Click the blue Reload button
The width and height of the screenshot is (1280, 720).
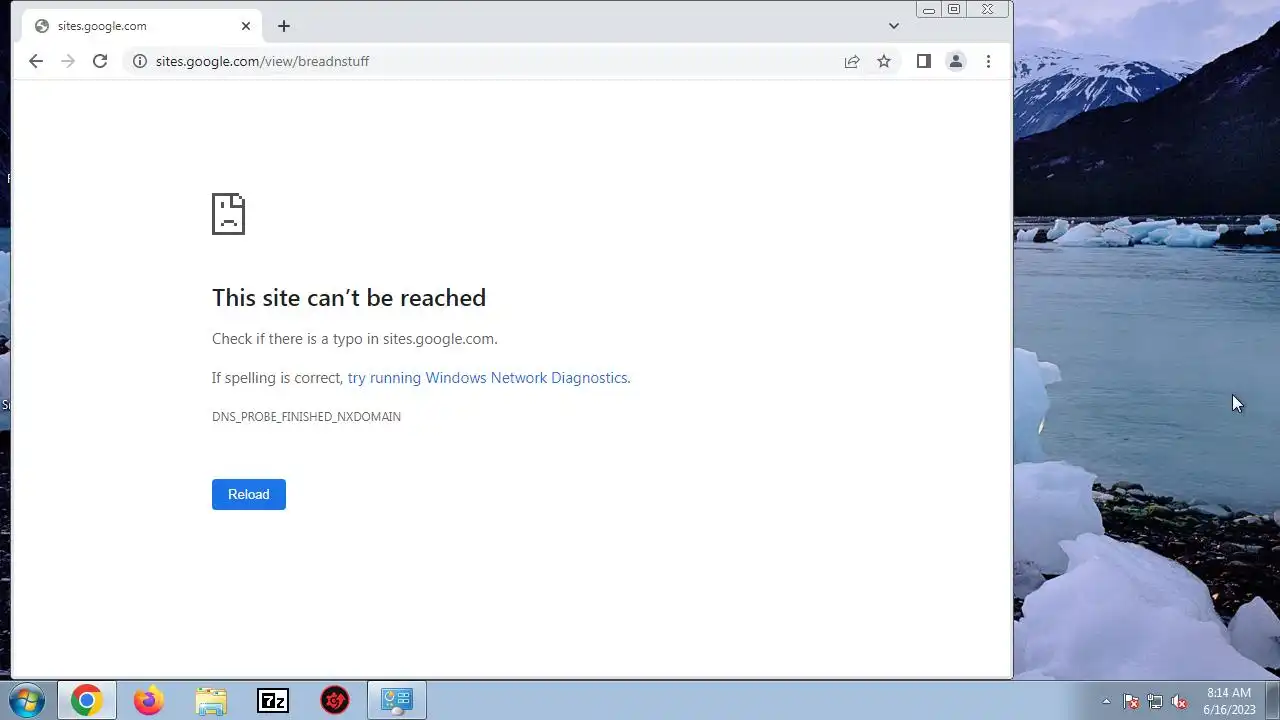pos(249,494)
